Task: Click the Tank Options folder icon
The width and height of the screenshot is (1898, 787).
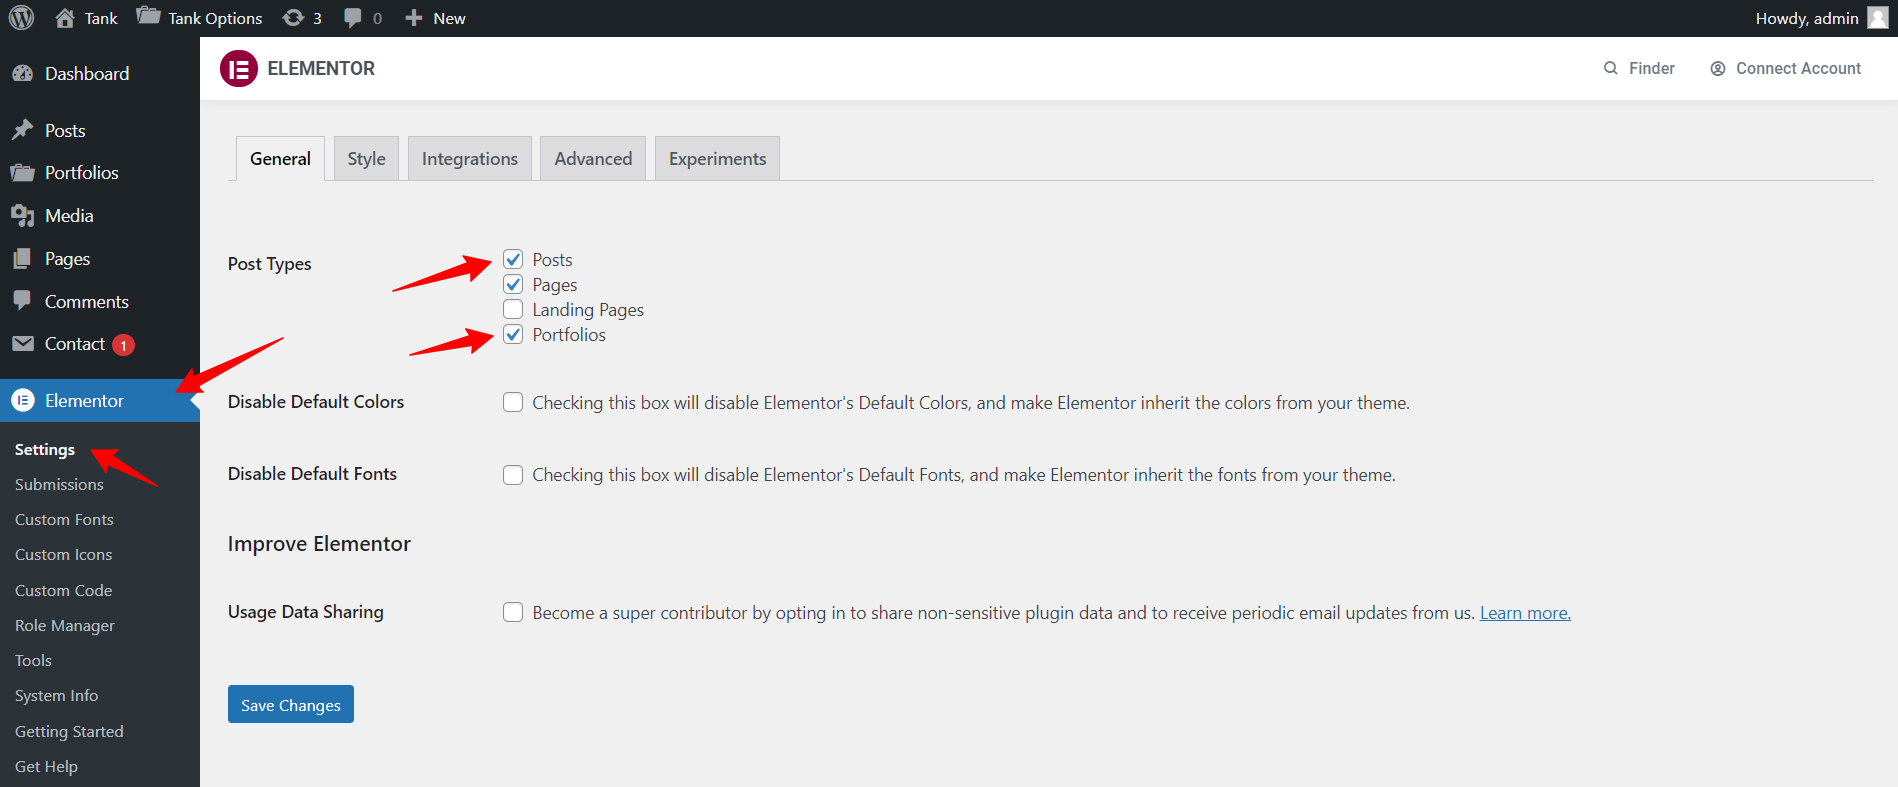Action: (x=148, y=17)
